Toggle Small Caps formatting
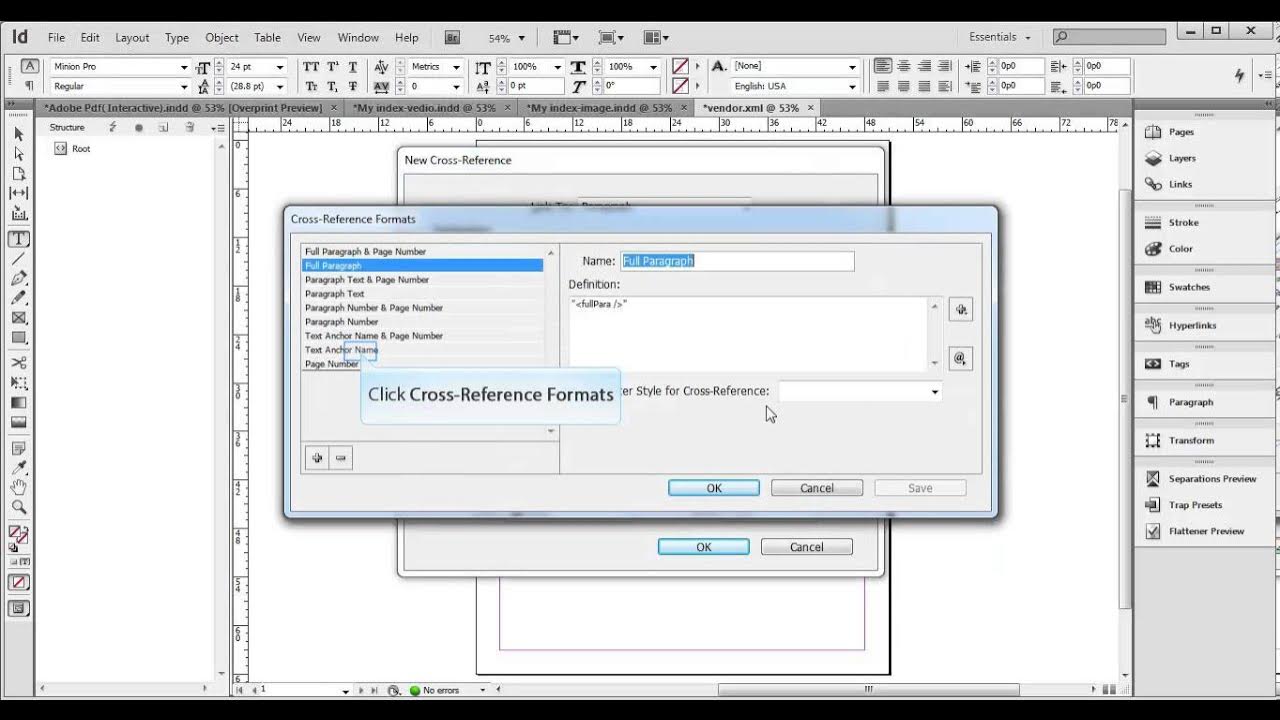Image resolution: width=1280 pixels, height=720 pixels. [311, 87]
